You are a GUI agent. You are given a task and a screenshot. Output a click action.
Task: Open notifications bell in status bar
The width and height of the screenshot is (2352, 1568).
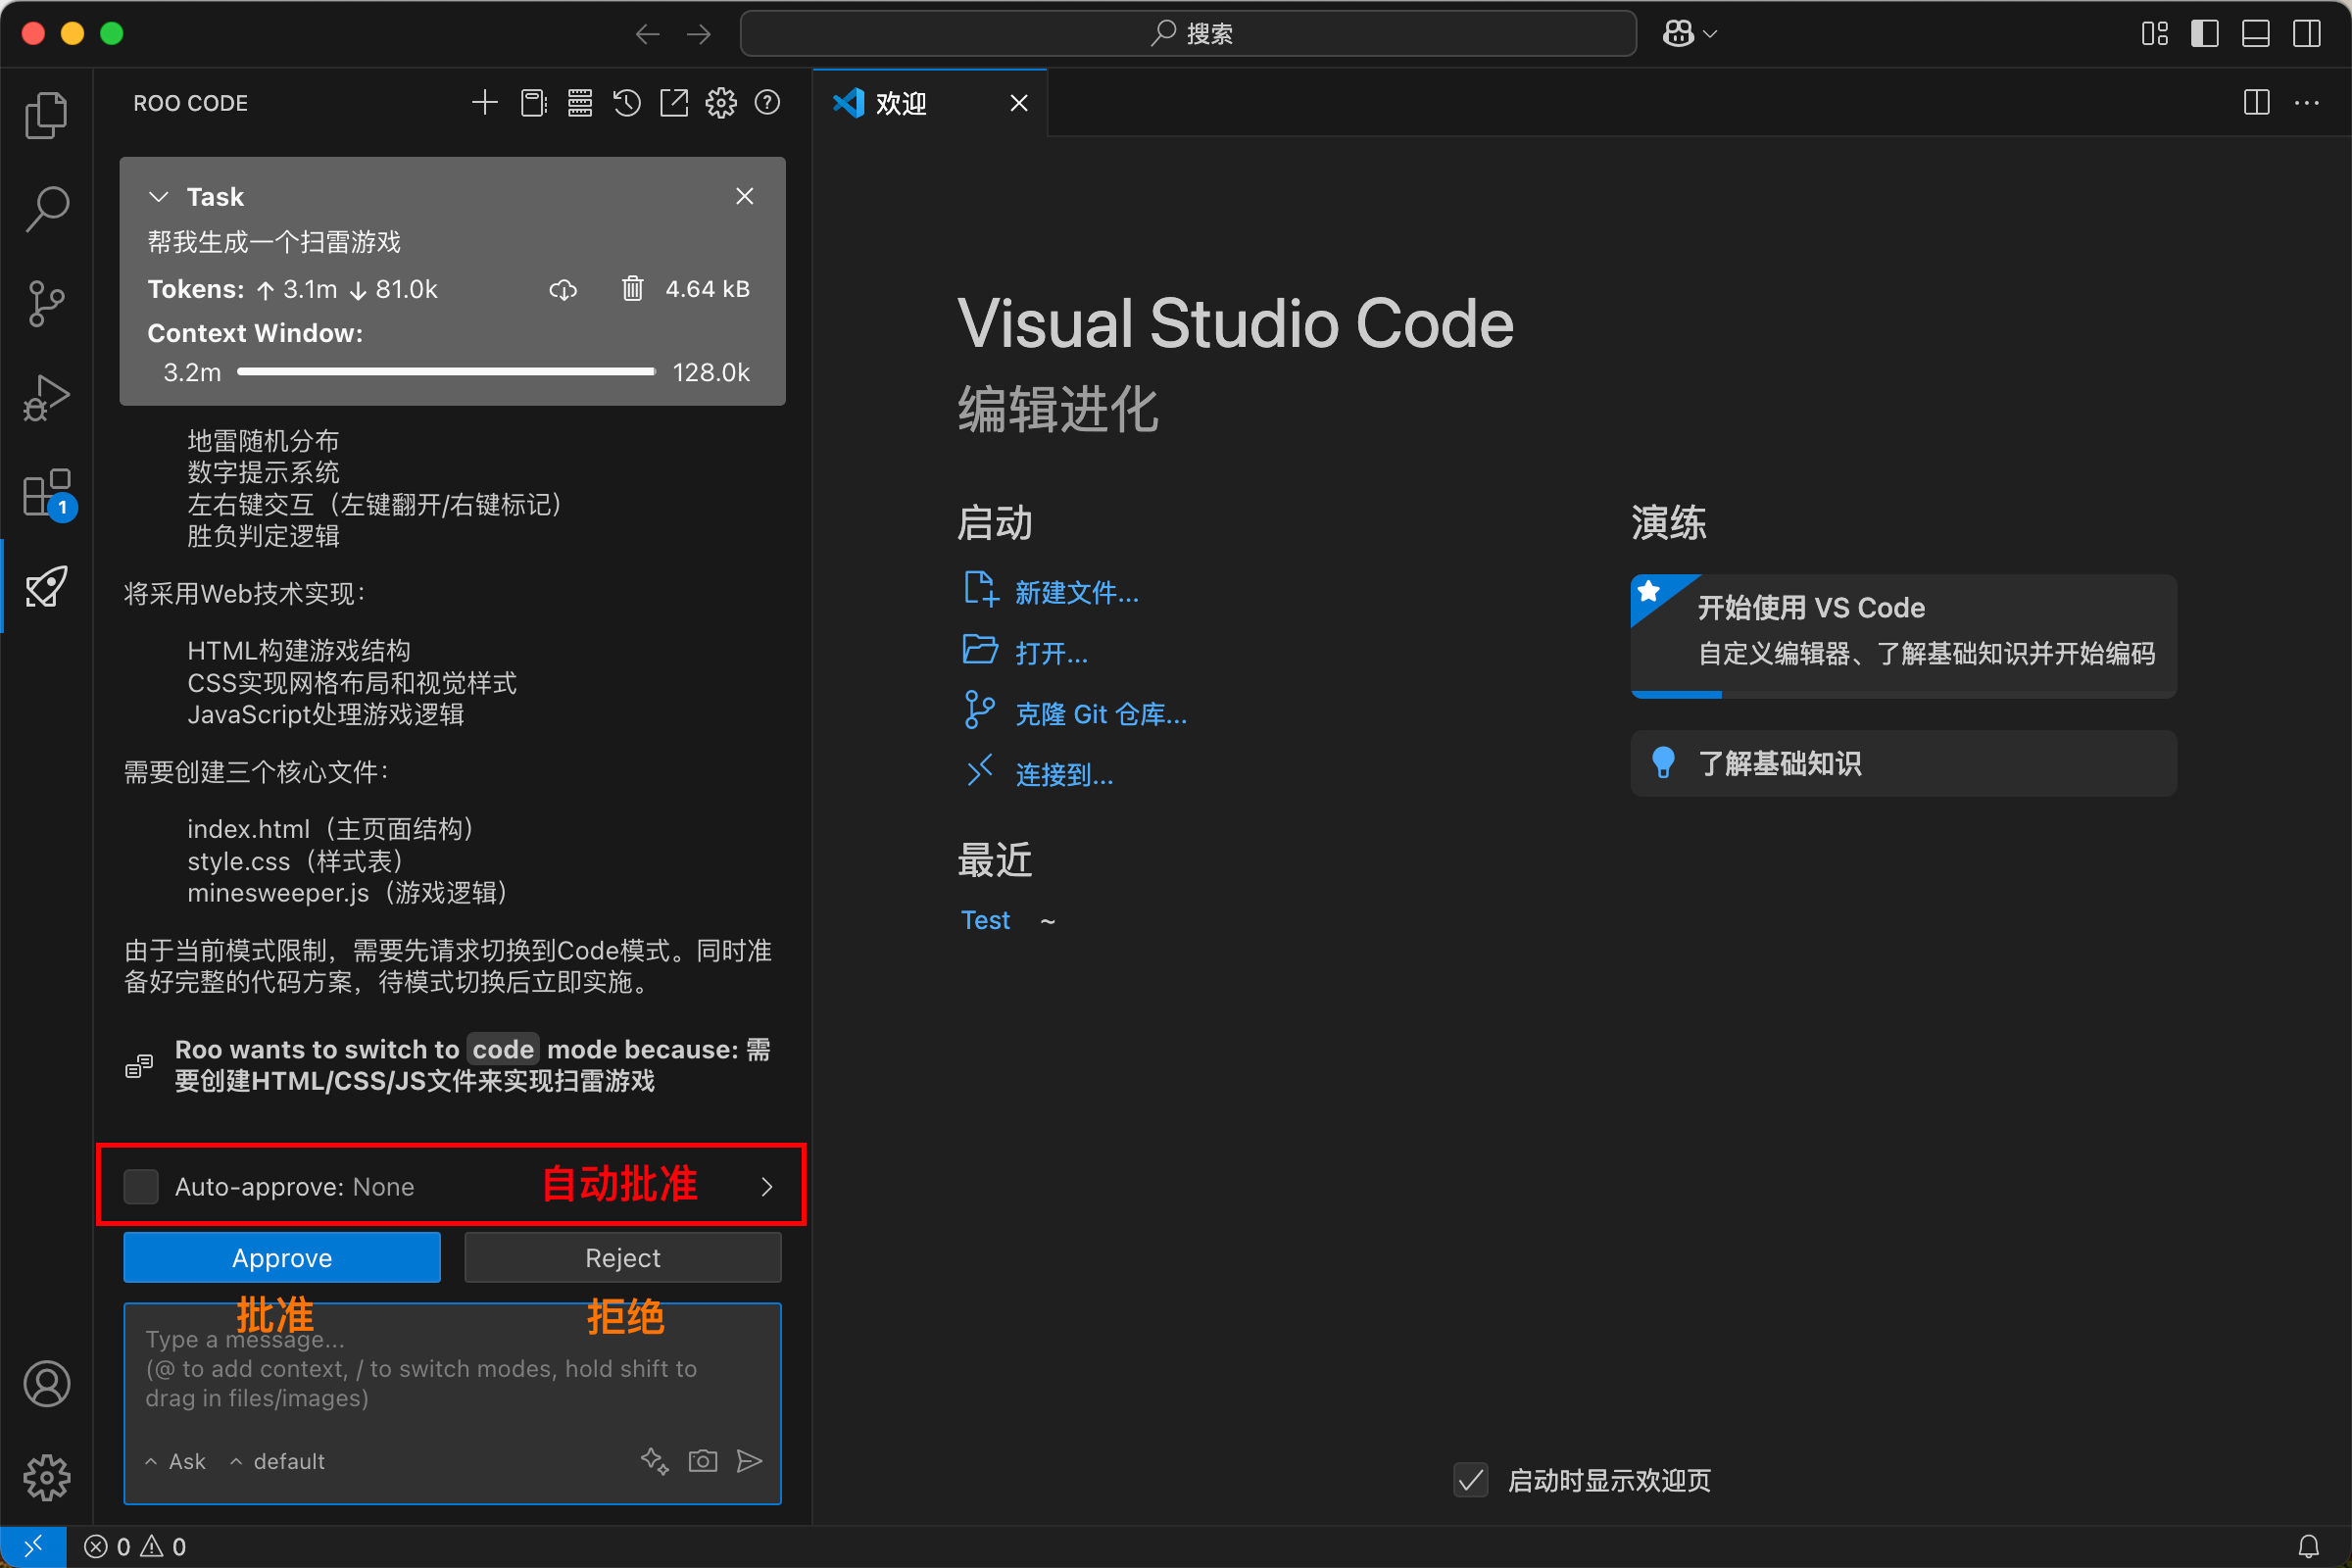coord(2308,1546)
